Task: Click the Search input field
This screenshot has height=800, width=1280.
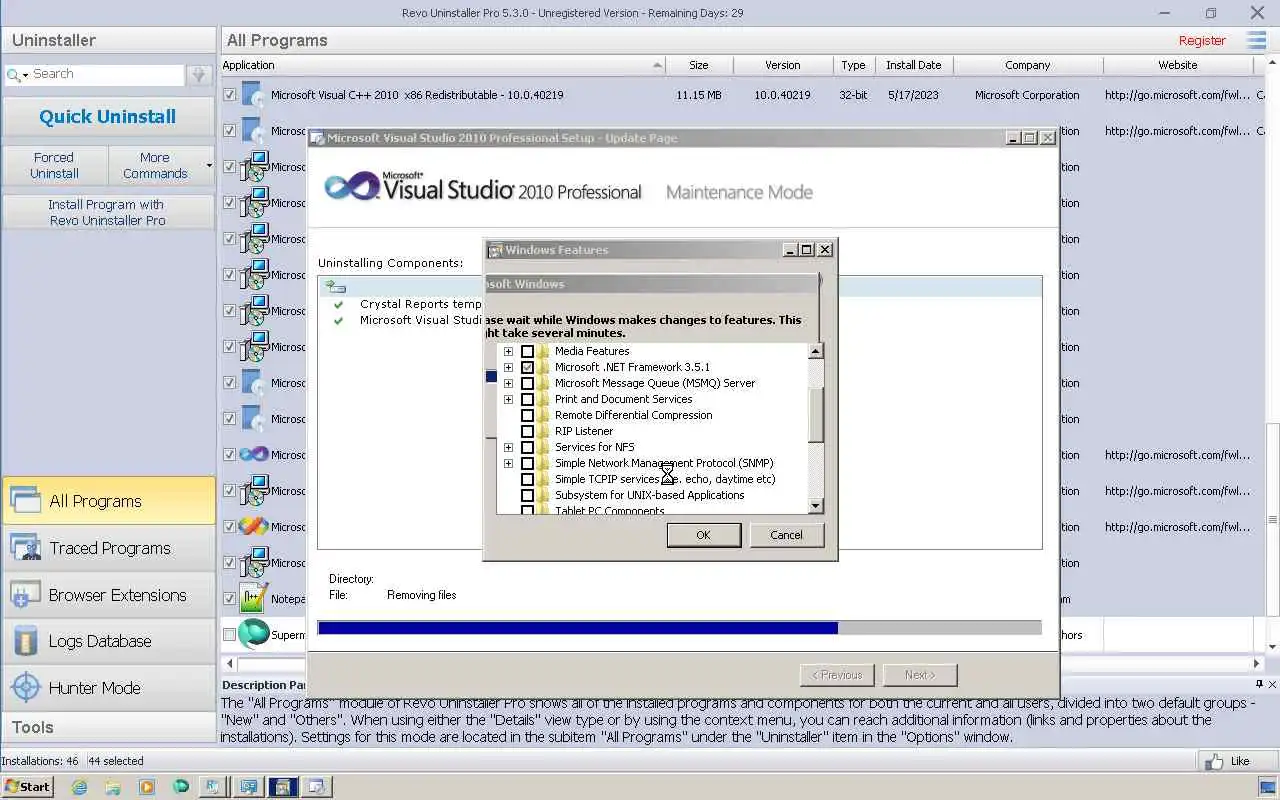Action: 107,74
